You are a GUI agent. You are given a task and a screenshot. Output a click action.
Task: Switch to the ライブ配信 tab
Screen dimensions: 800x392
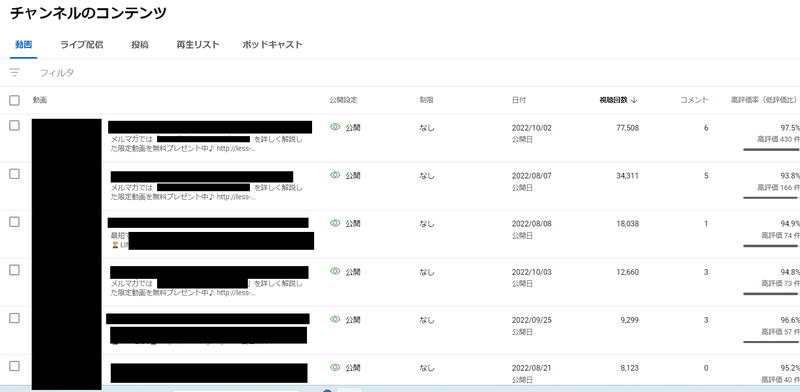82,45
